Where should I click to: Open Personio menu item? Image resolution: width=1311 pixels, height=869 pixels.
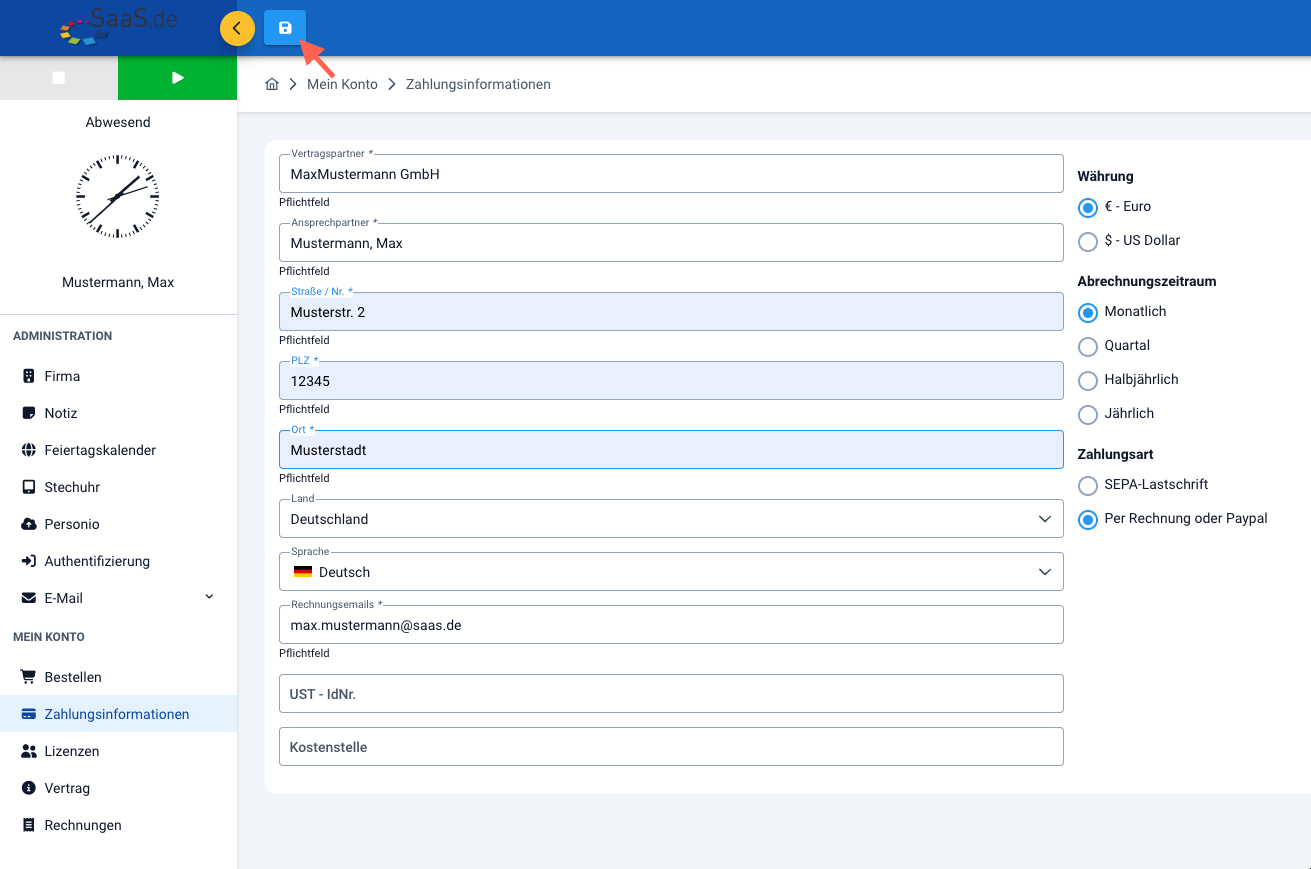118,524
